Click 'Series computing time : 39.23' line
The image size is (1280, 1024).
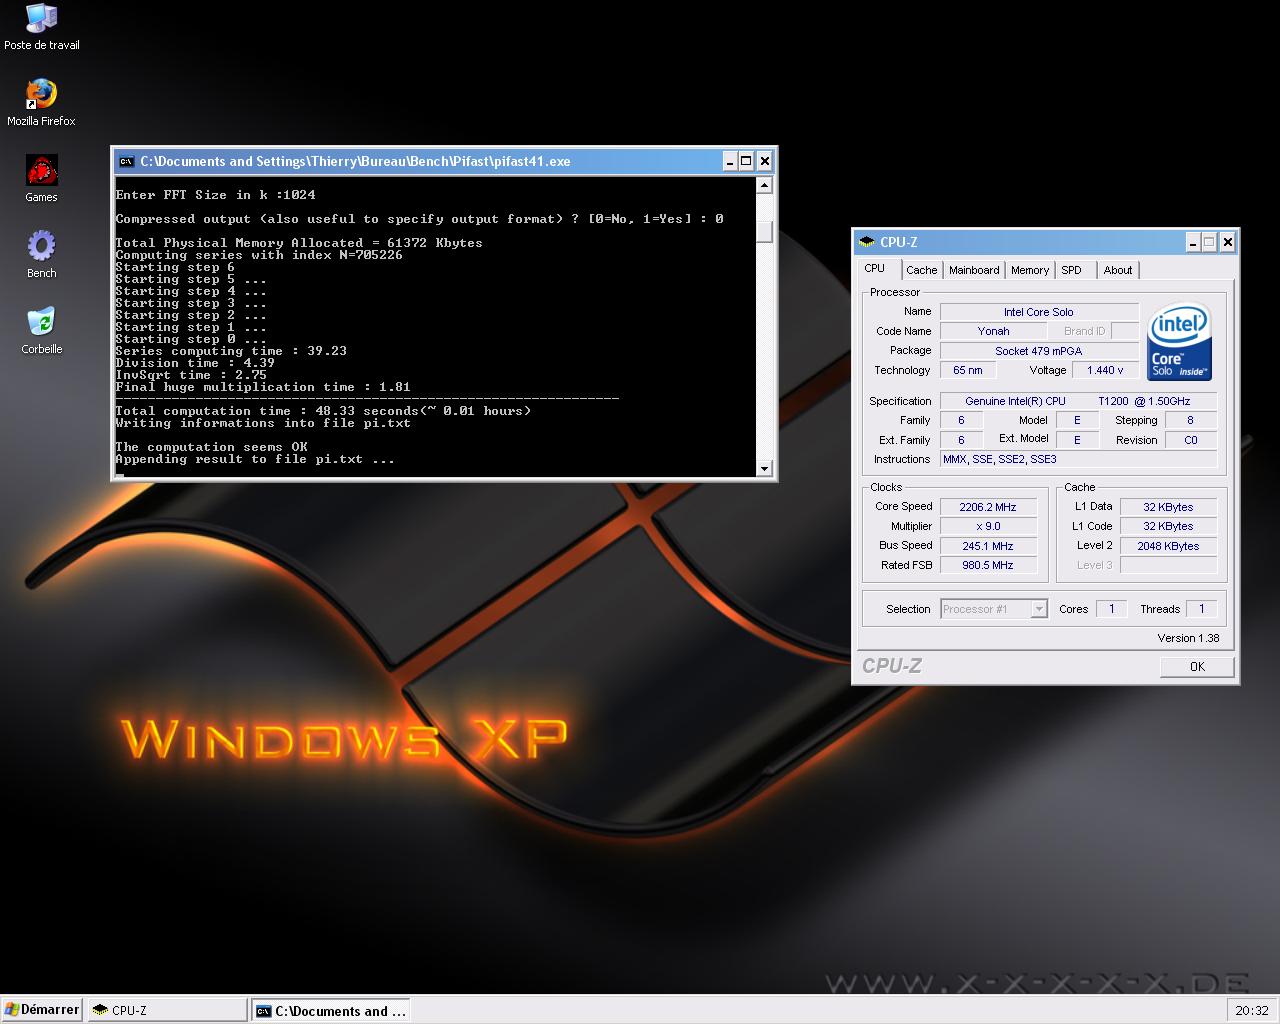231,351
